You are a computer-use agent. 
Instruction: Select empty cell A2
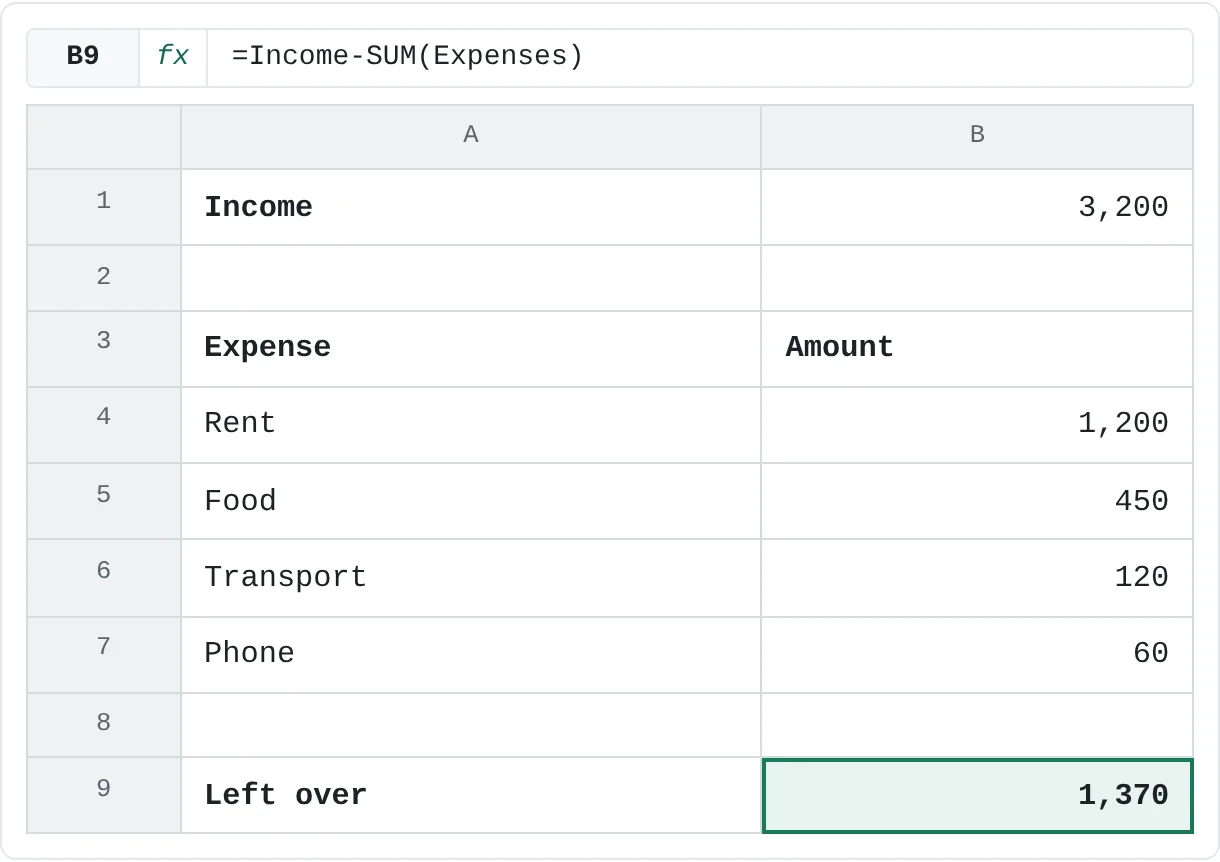[471, 278]
